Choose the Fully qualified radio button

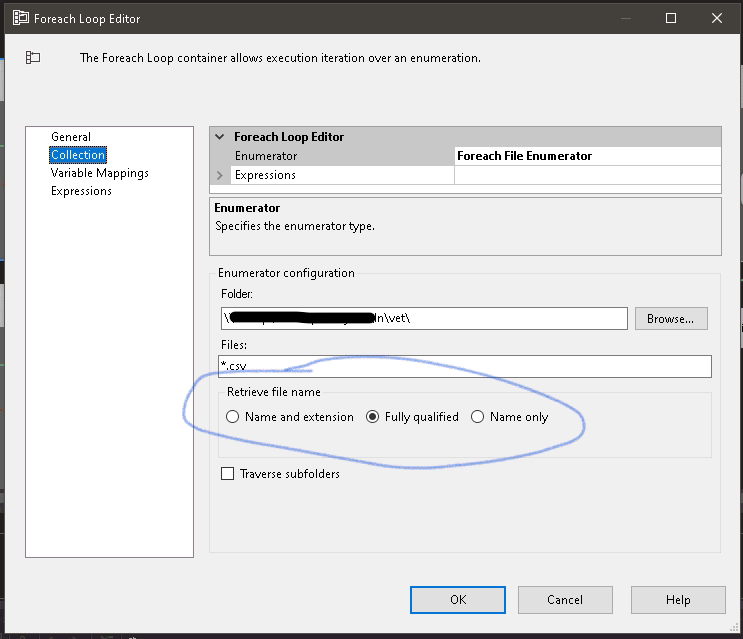pos(374,417)
